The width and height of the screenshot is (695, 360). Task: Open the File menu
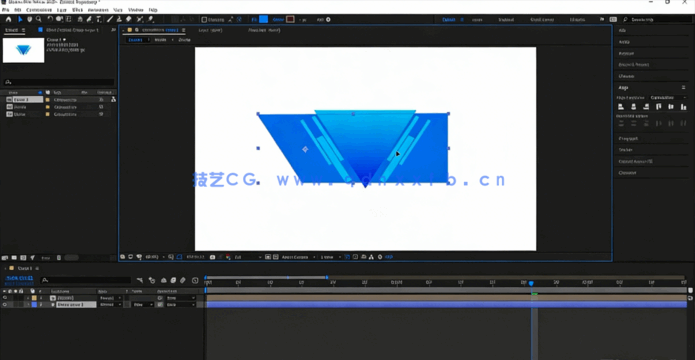(6, 9)
